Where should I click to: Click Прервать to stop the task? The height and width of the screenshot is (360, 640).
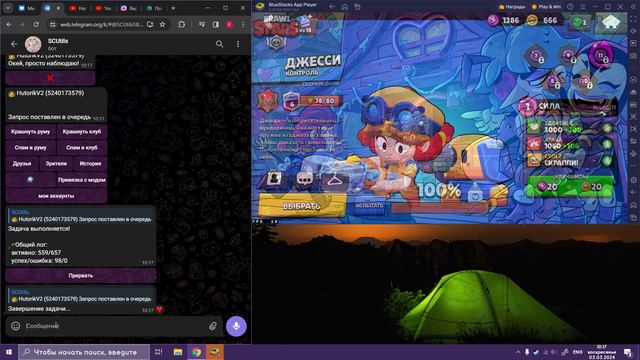coord(80,276)
